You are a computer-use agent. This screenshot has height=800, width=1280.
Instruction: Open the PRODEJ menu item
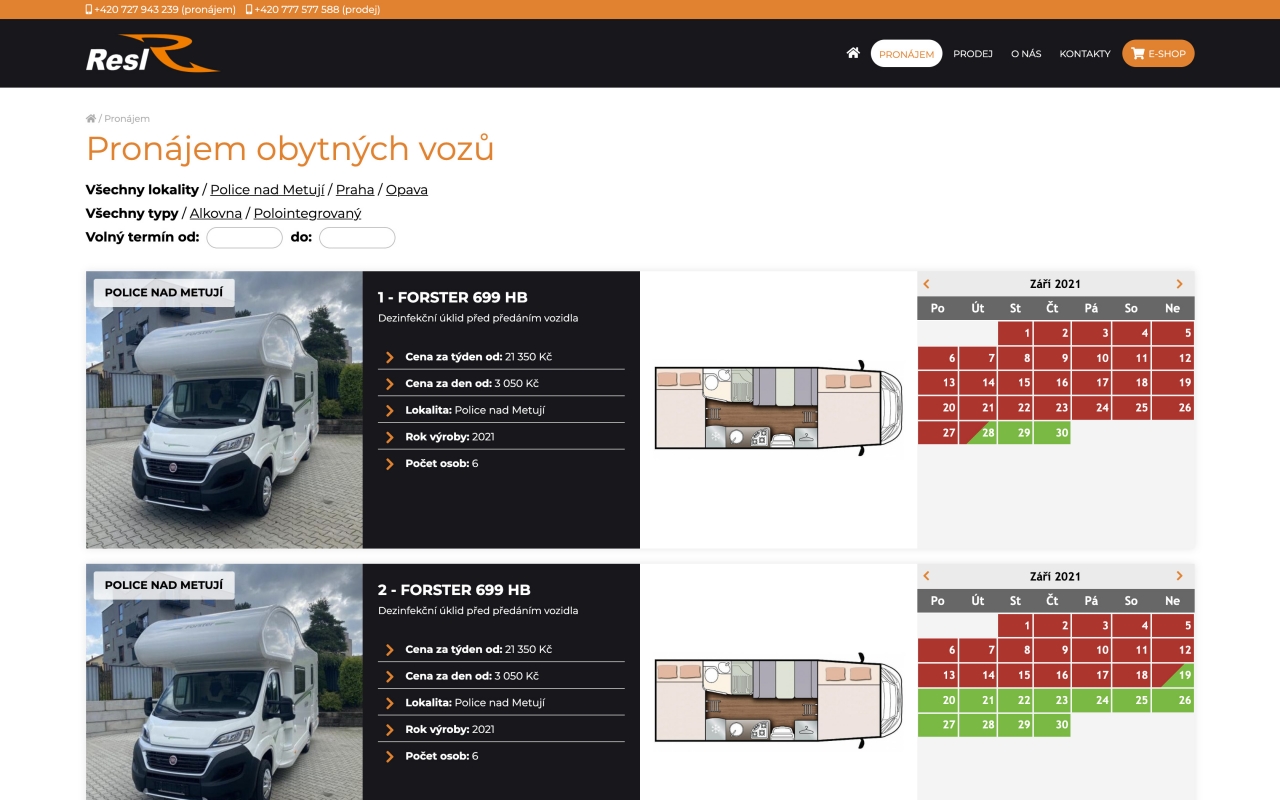973,54
